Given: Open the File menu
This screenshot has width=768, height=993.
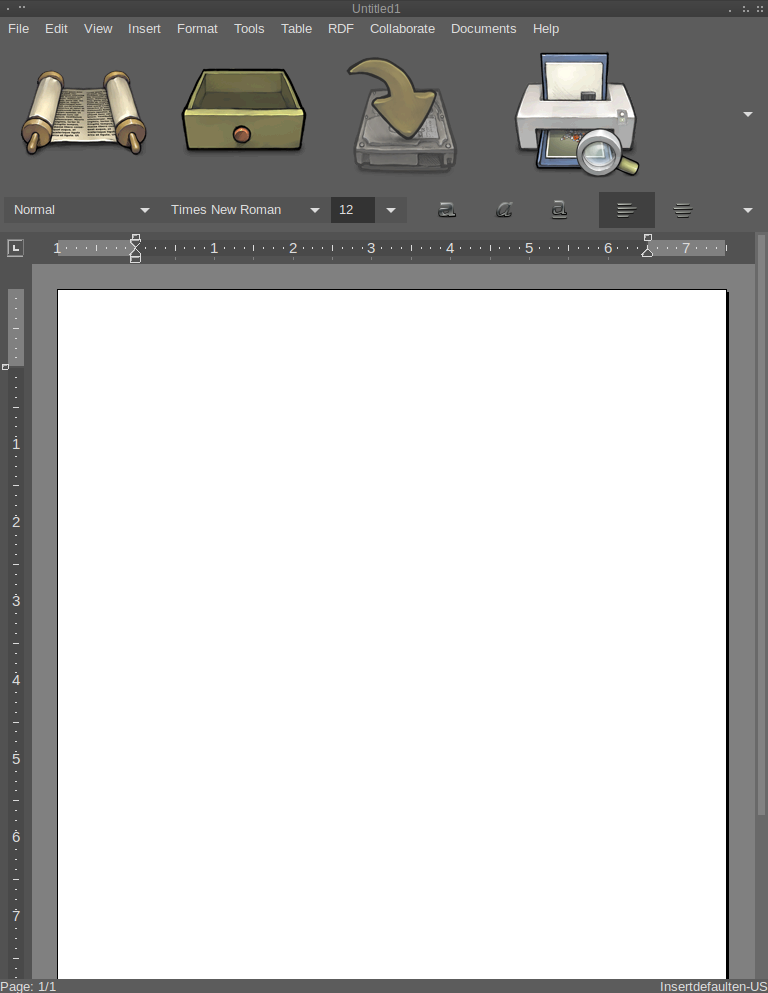Looking at the screenshot, I should click(18, 28).
